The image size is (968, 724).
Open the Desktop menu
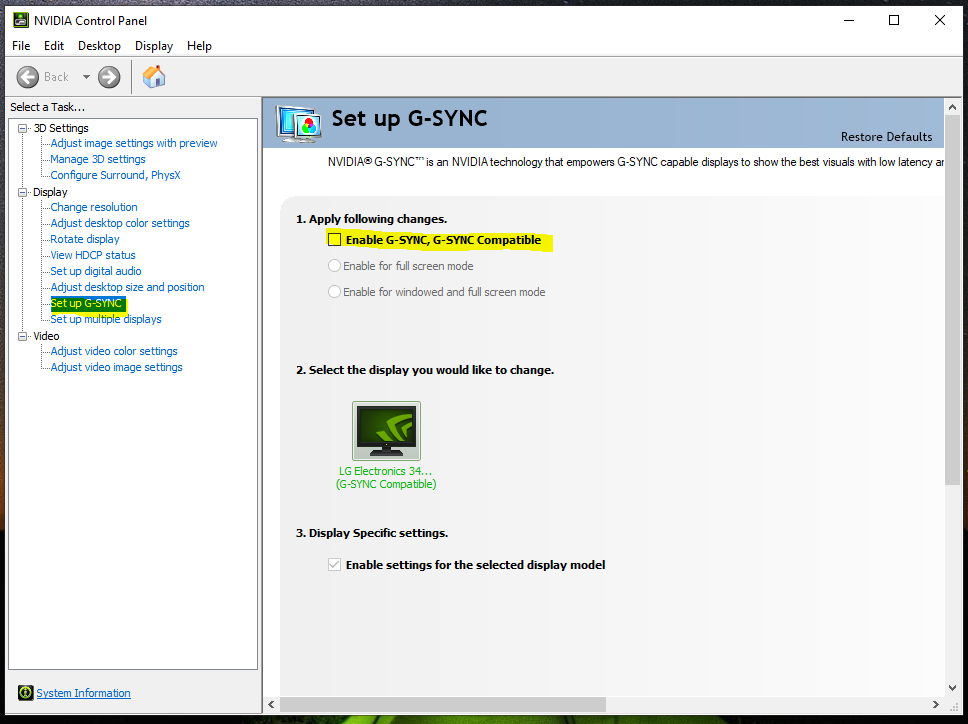tap(99, 46)
